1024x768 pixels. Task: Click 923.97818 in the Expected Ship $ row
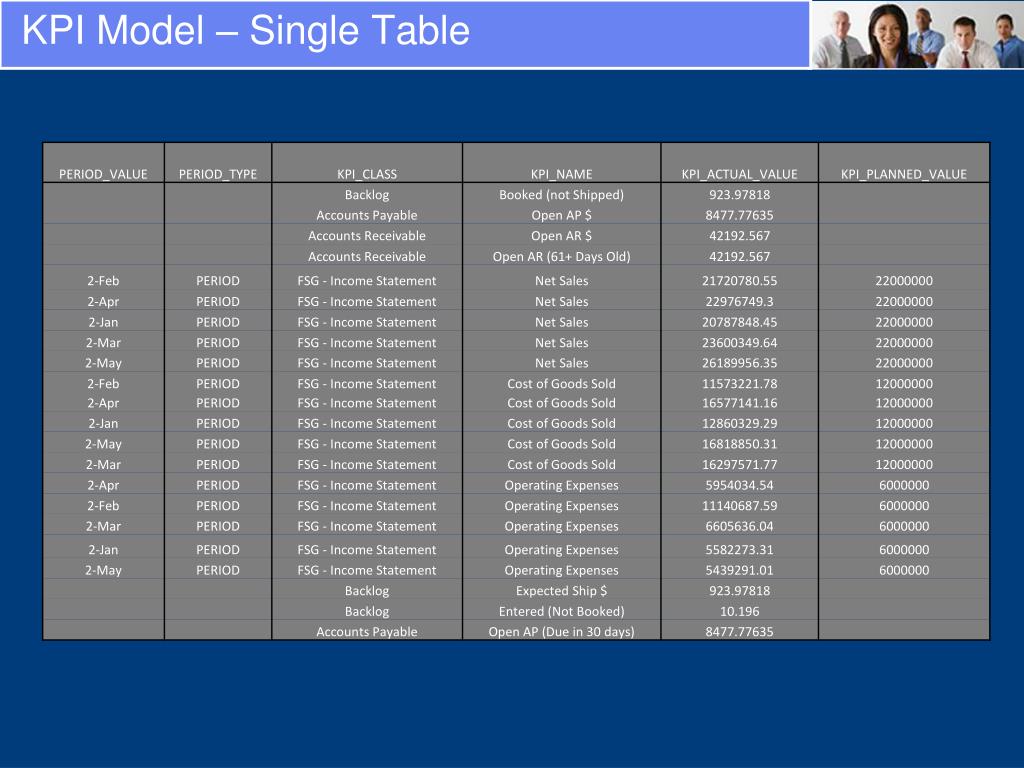[739, 591]
